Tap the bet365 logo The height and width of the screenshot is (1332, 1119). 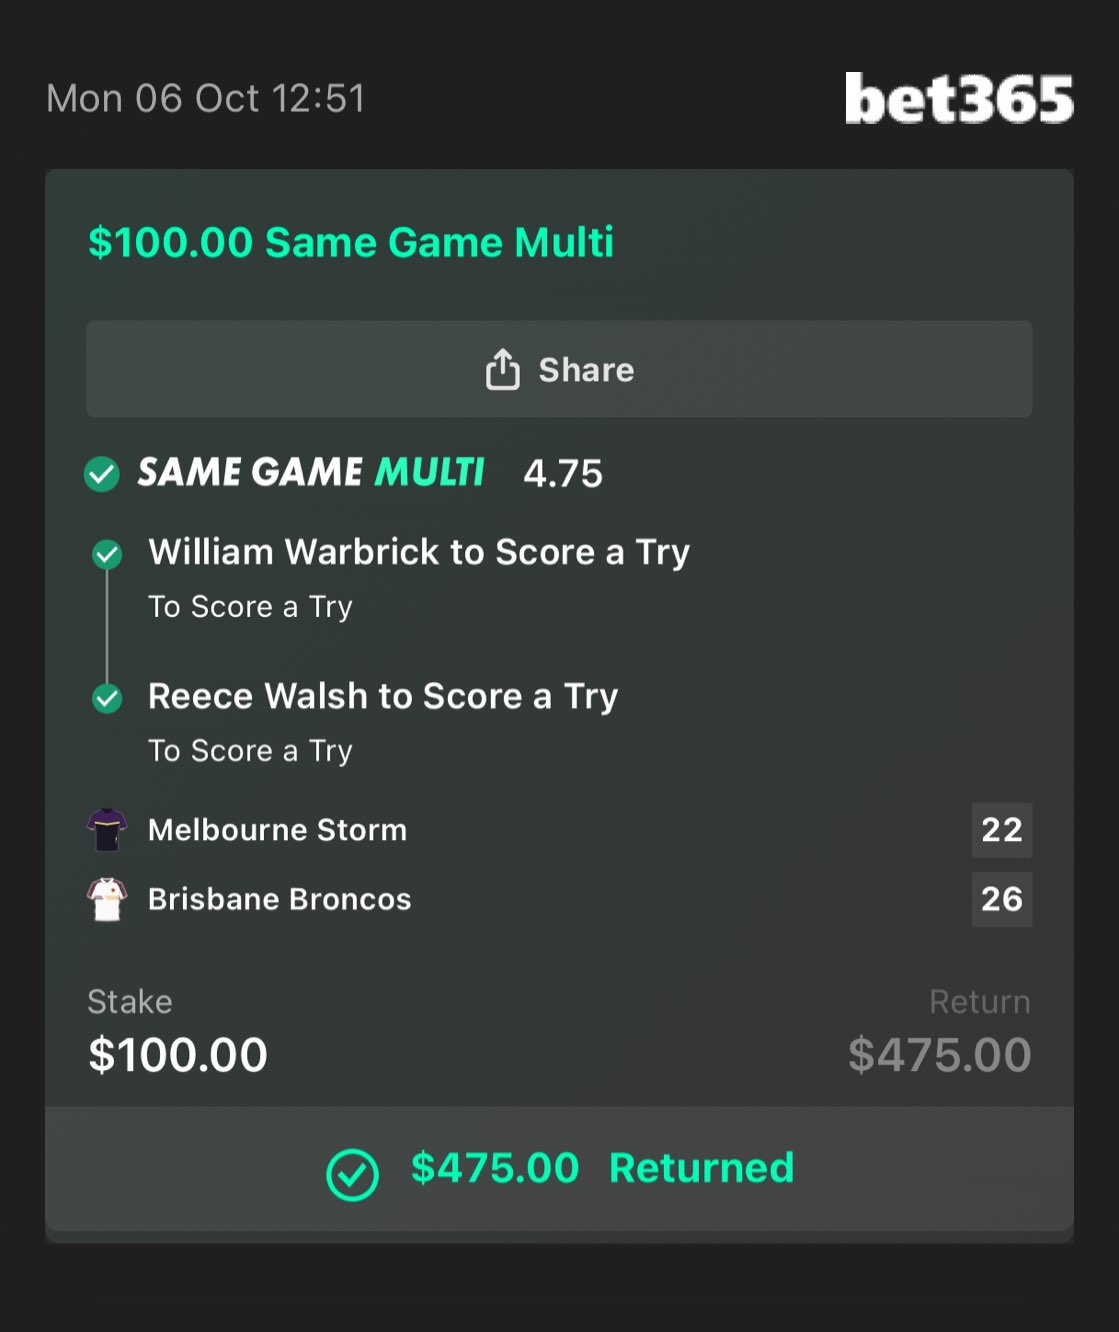tap(958, 99)
